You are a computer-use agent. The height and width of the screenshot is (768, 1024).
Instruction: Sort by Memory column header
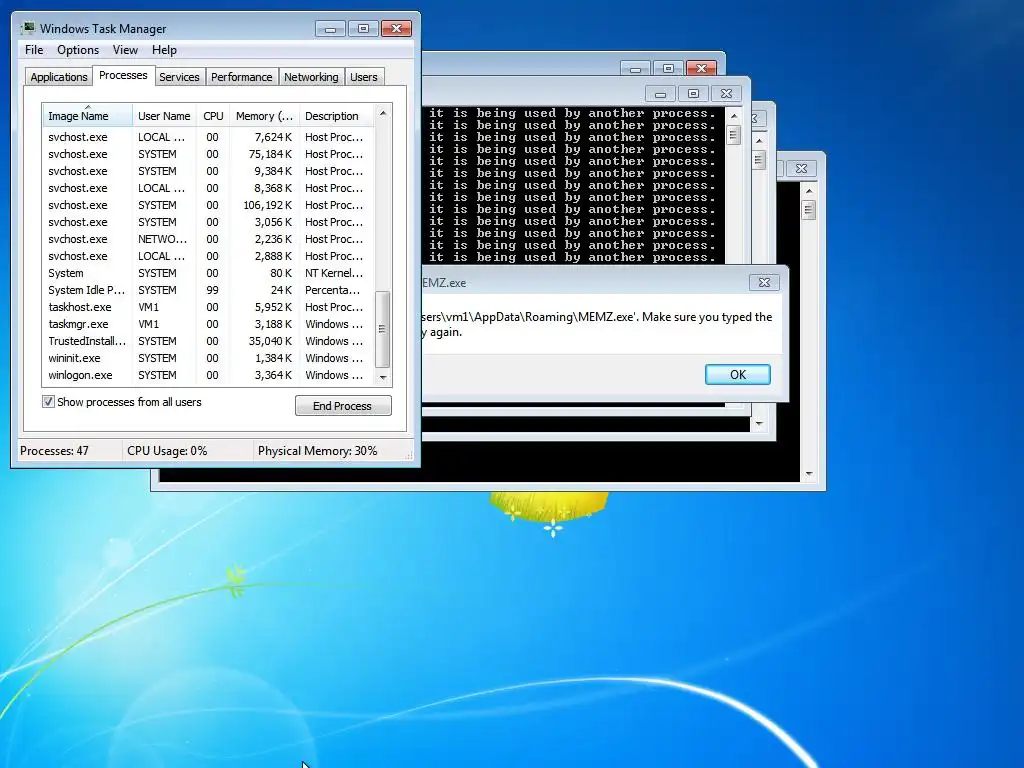point(264,116)
